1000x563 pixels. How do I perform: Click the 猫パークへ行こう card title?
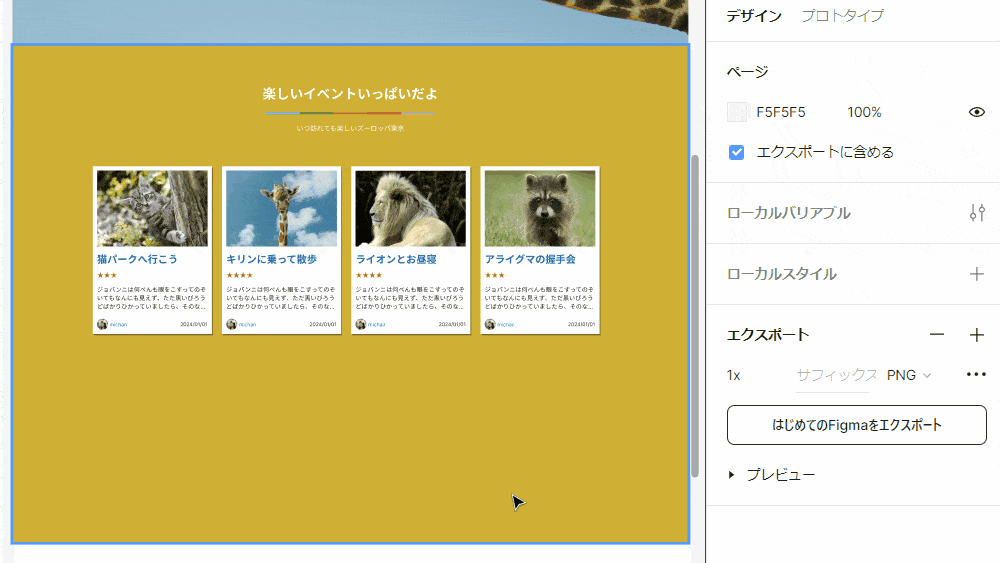click(x=137, y=260)
